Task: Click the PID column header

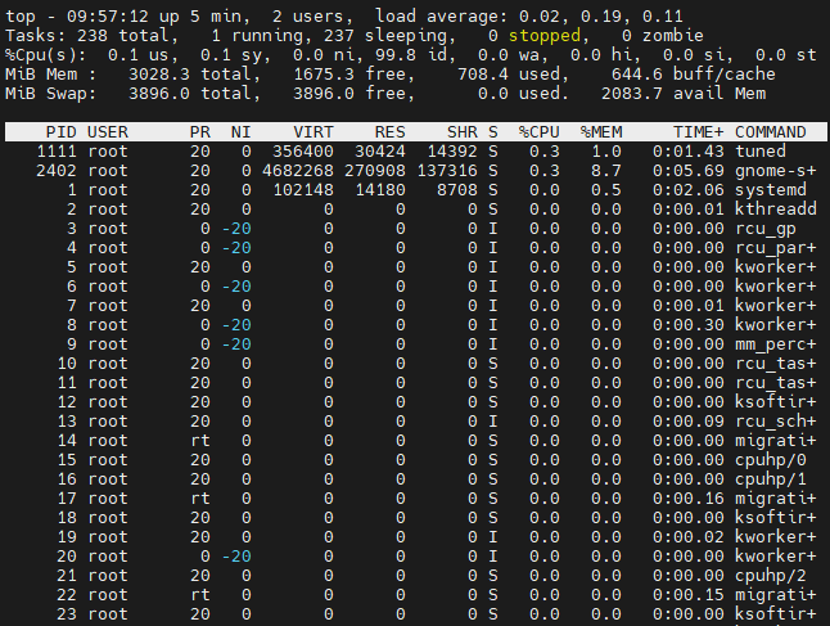Action: point(61,132)
